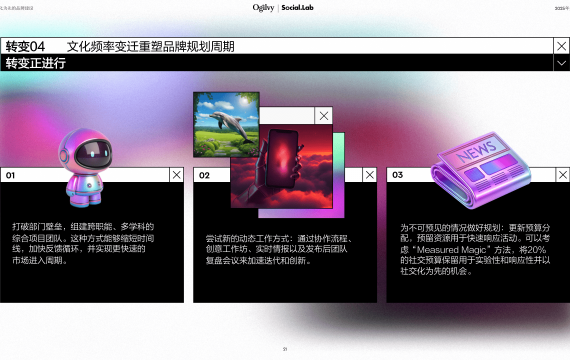The height and width of the screenshot is (360, 570).
Task: Click the 01 card number label
Action: click(x=10, y=175)
